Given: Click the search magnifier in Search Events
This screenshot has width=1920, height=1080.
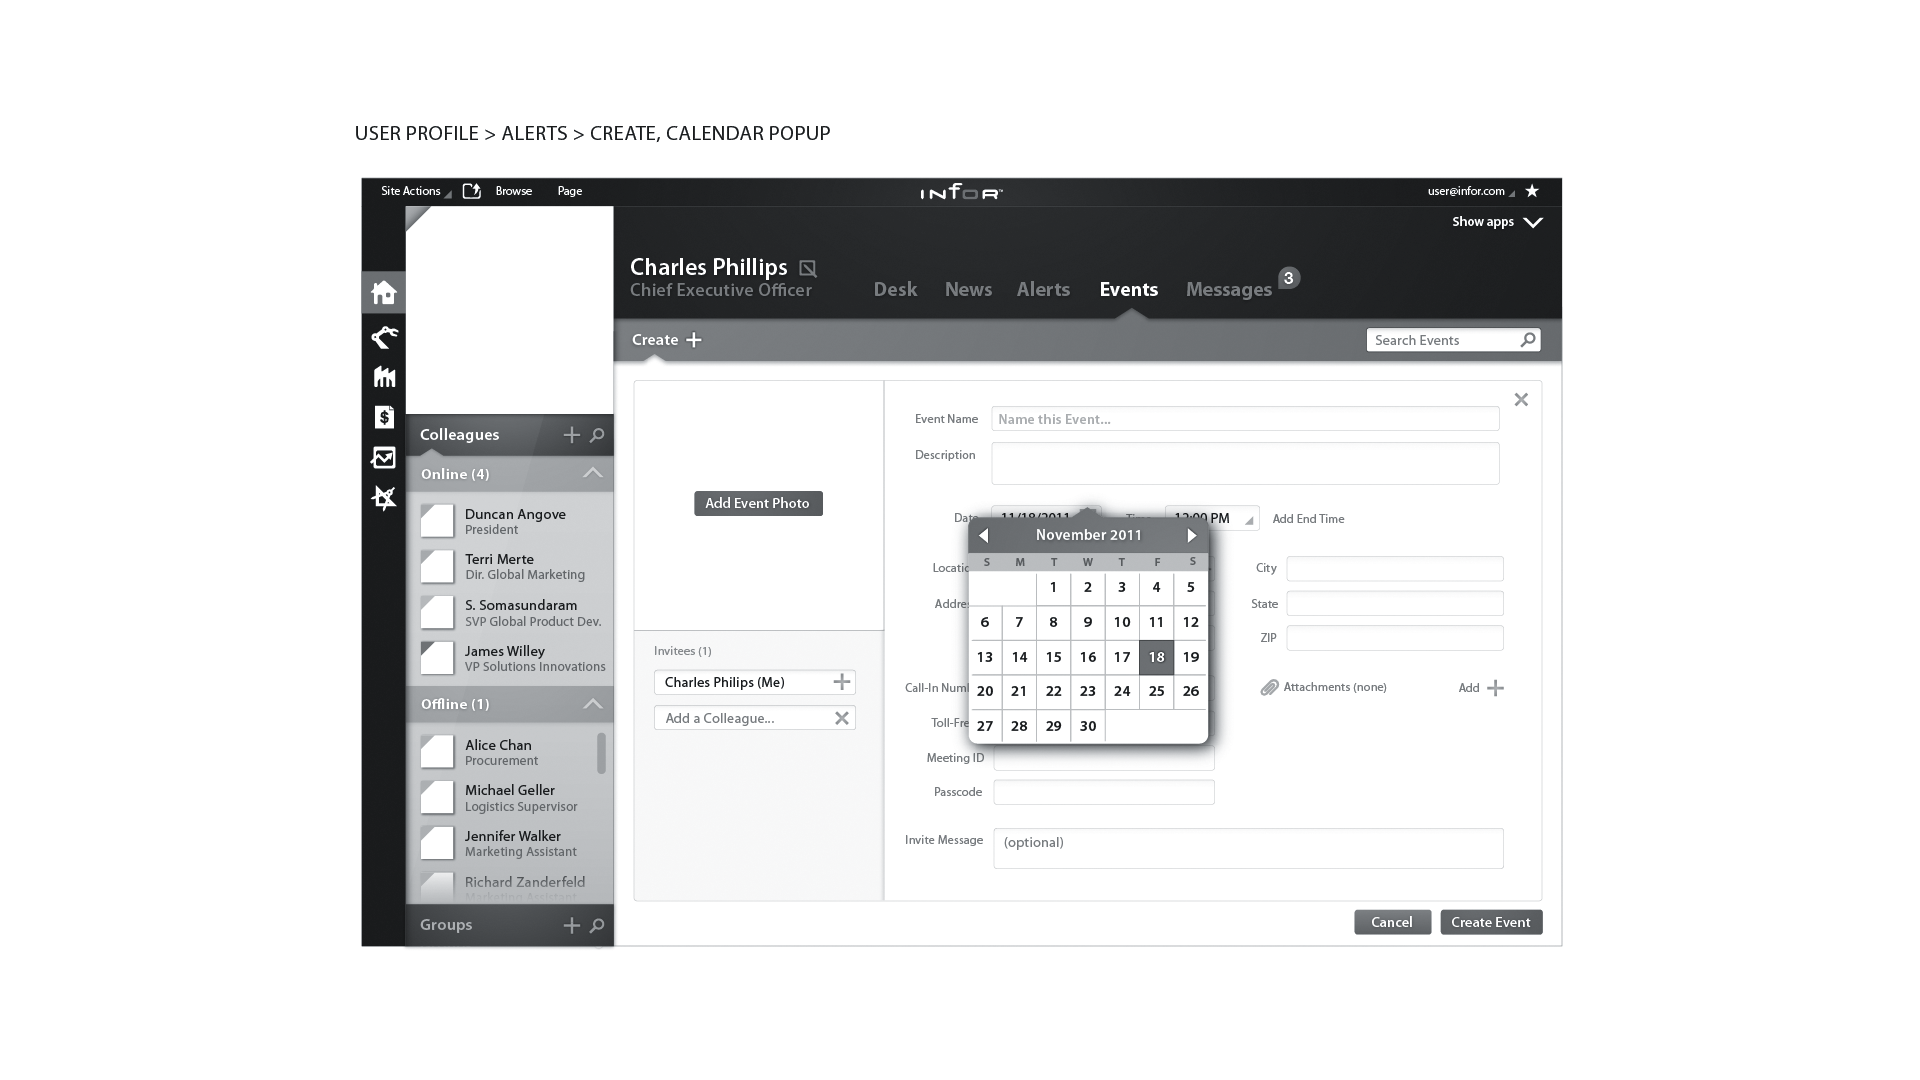Looking at the screenshot, I should 1527,340.
